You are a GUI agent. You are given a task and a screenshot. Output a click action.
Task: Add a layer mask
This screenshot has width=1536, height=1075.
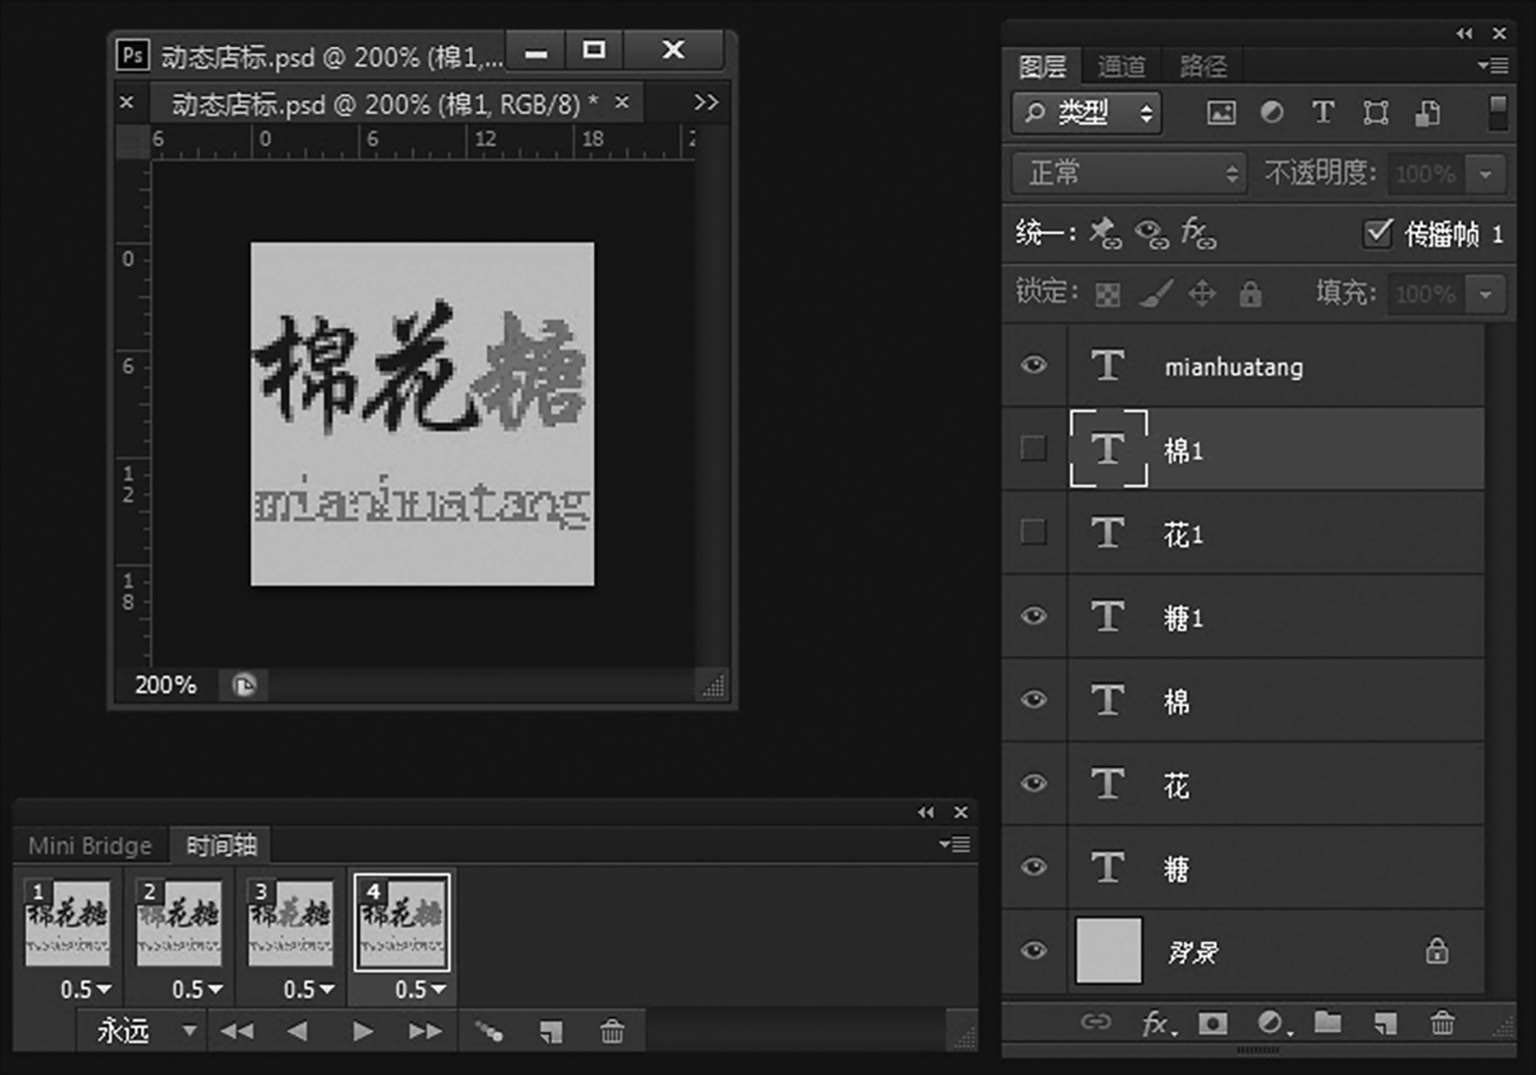point(1213,1023)
